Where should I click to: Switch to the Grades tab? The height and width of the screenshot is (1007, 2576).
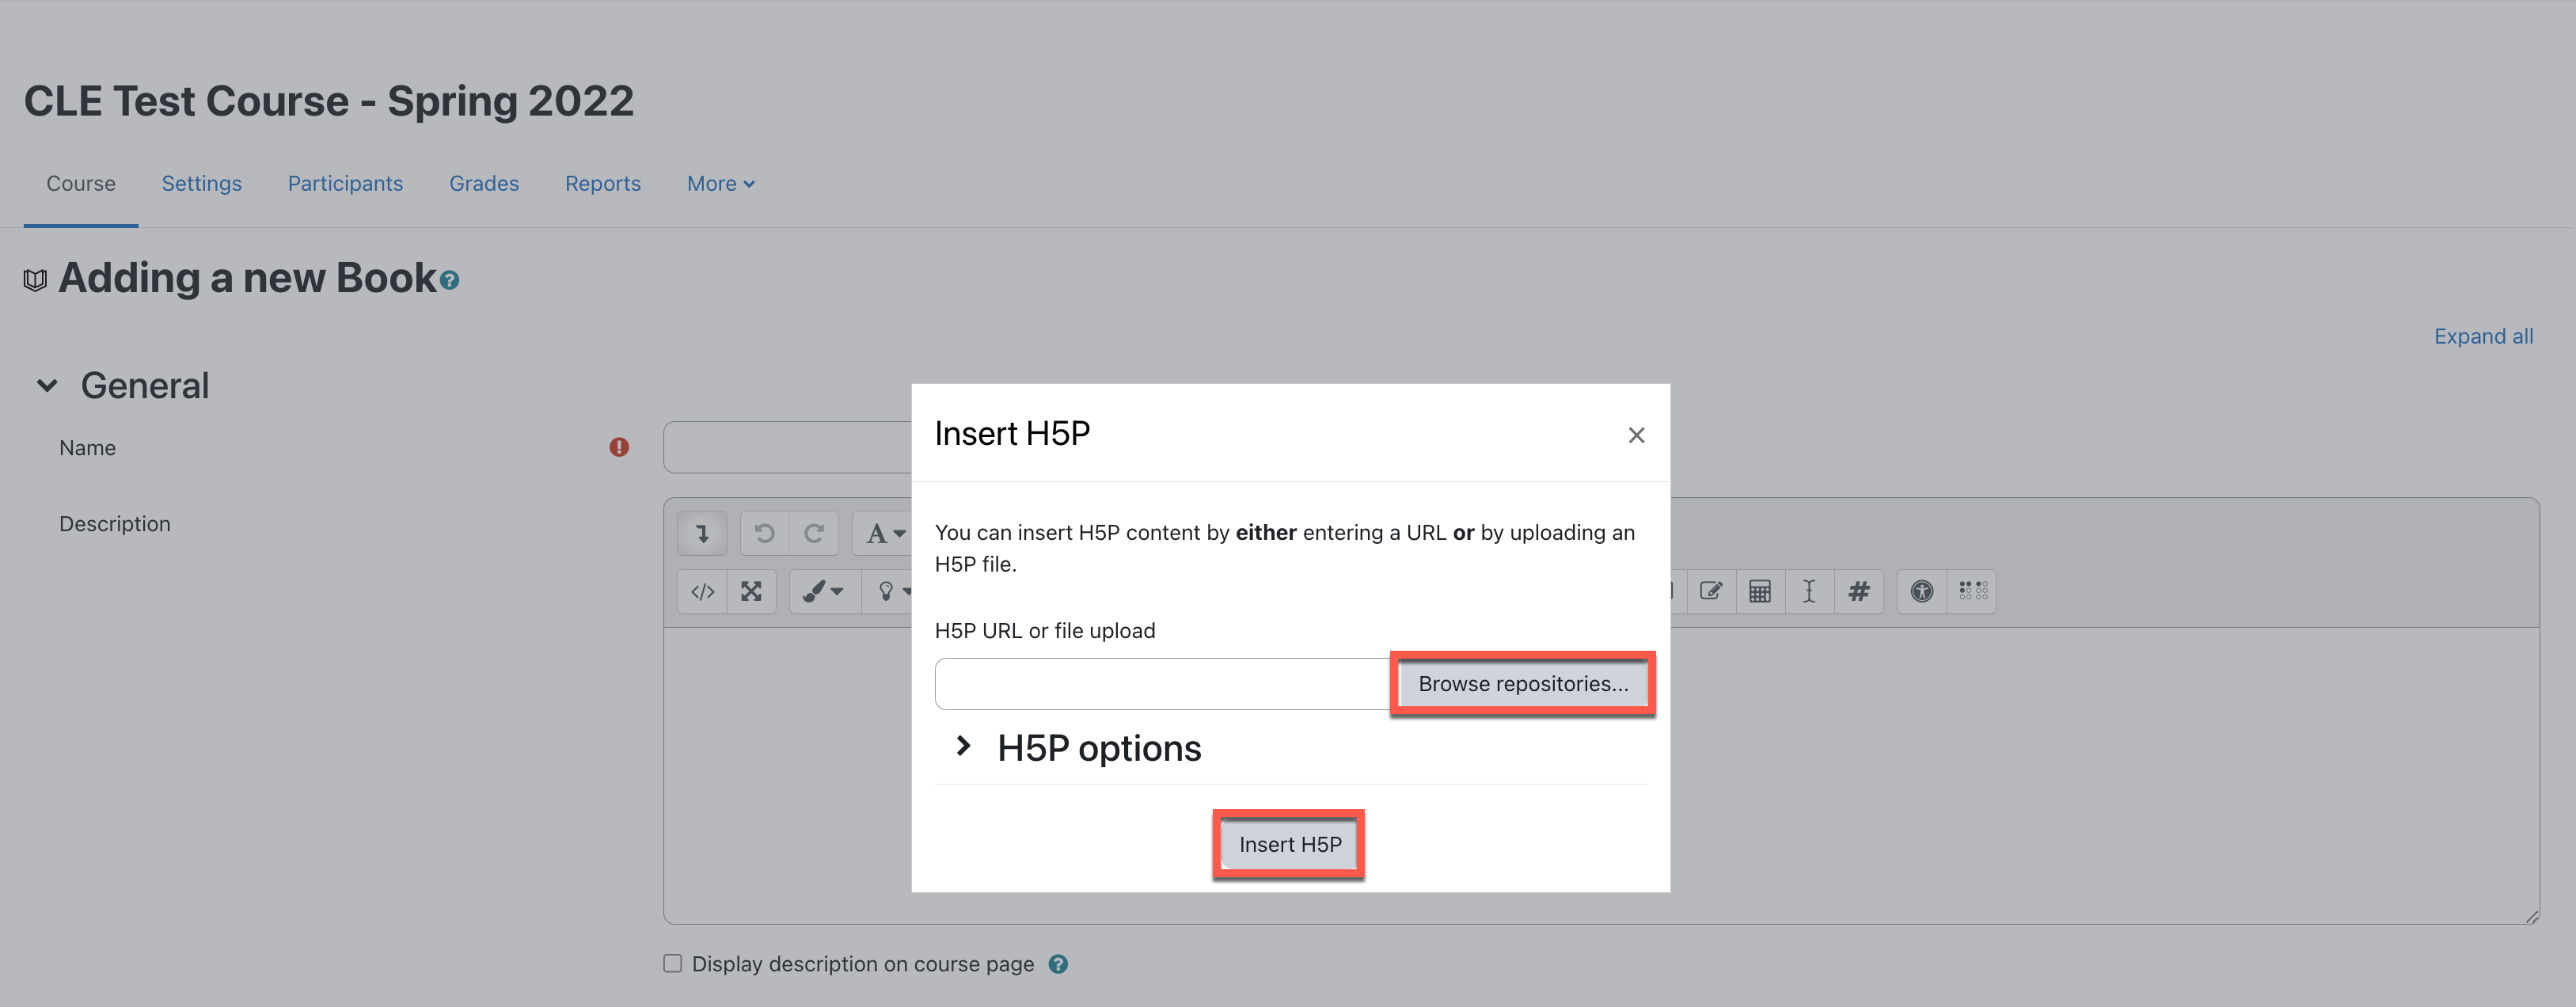point(484,183)
